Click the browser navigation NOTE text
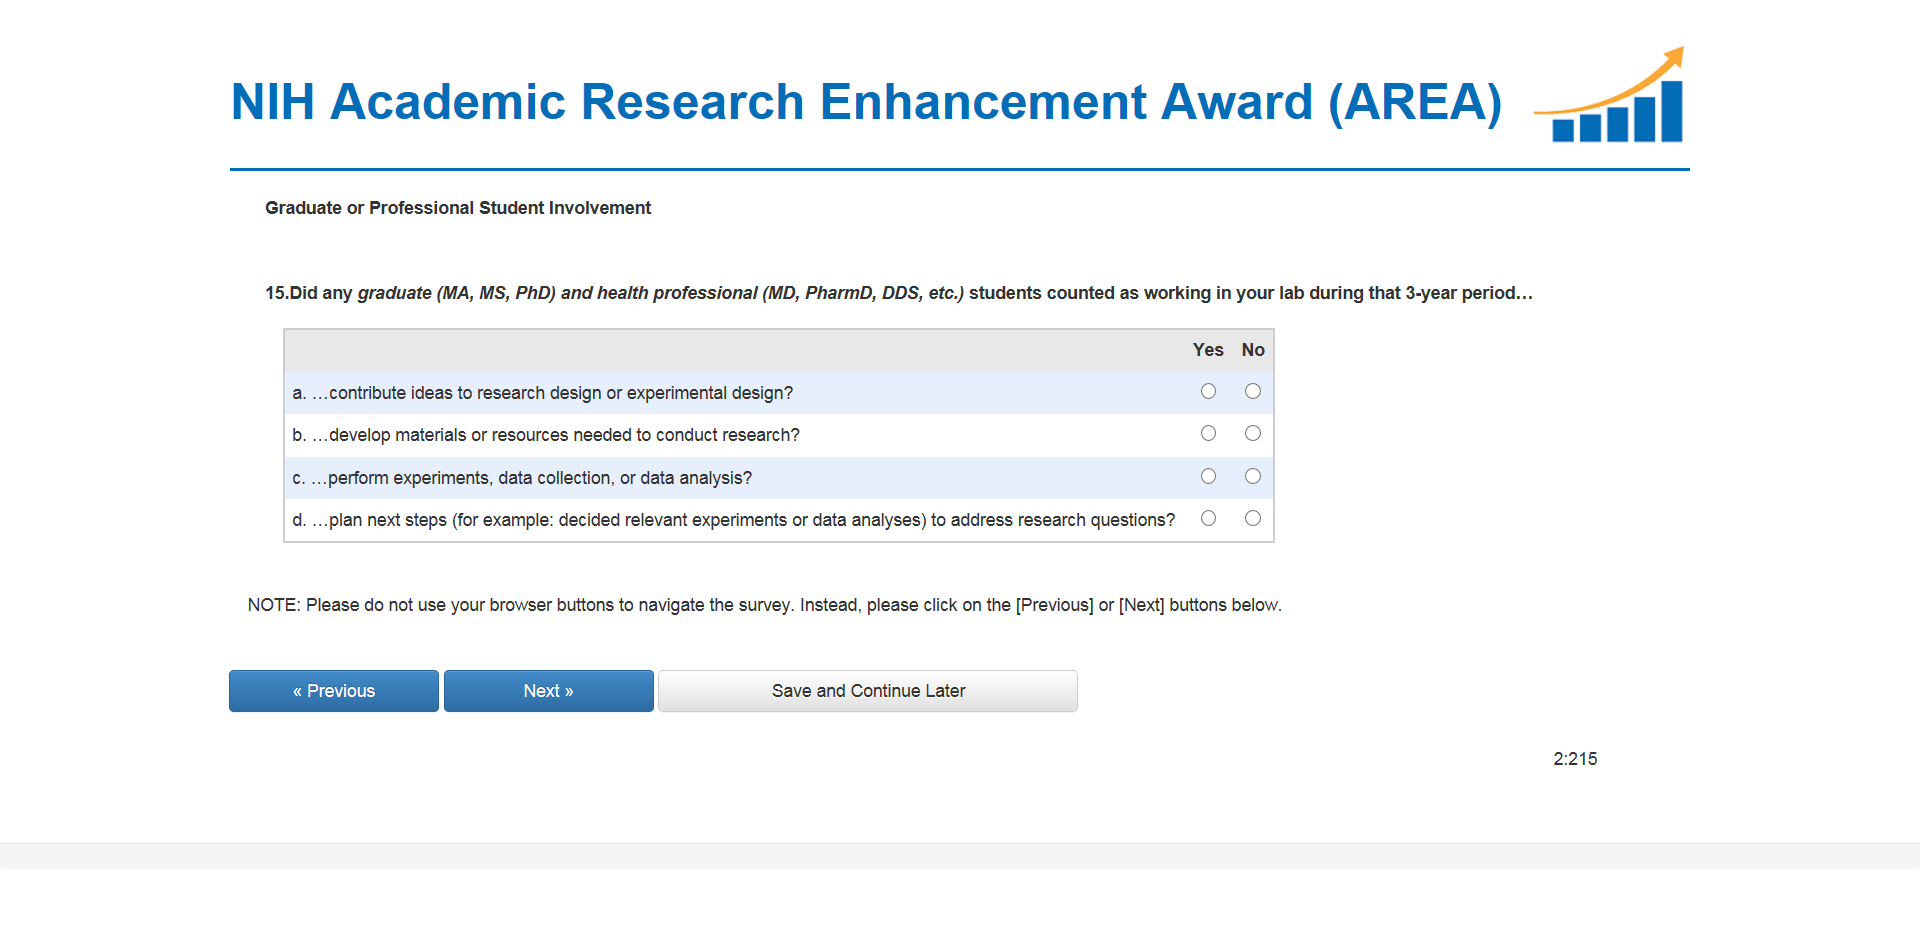This screenshot has width=1920, height=936. point(764,605)
